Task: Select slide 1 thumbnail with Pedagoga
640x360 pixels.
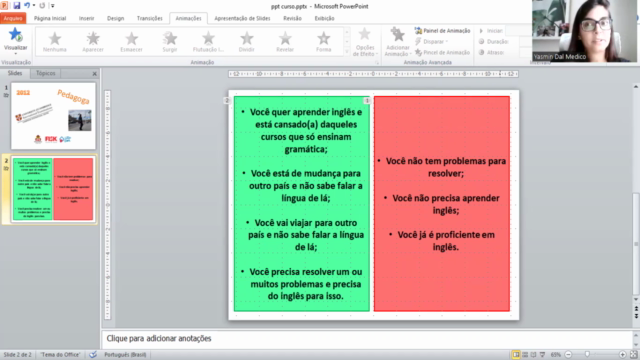Action: (x=53, y=116)
